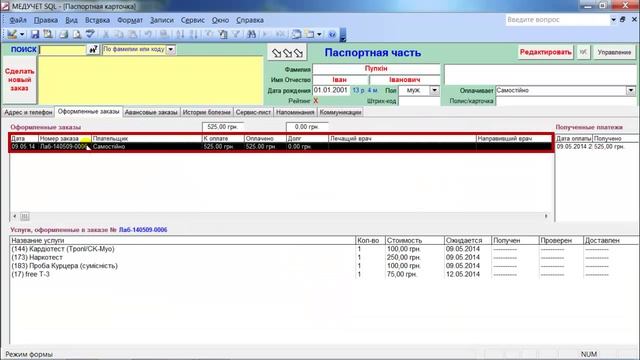Click the Help question-mark icon
640x360 pixels.
coord(332,34)
